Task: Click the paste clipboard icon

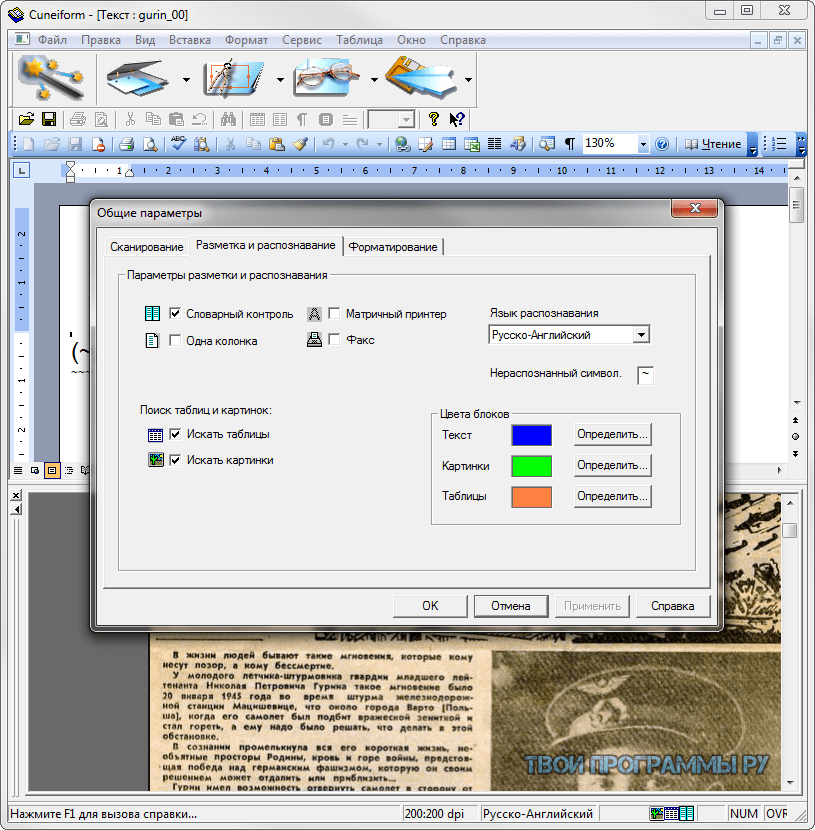Action: point(276,144)
